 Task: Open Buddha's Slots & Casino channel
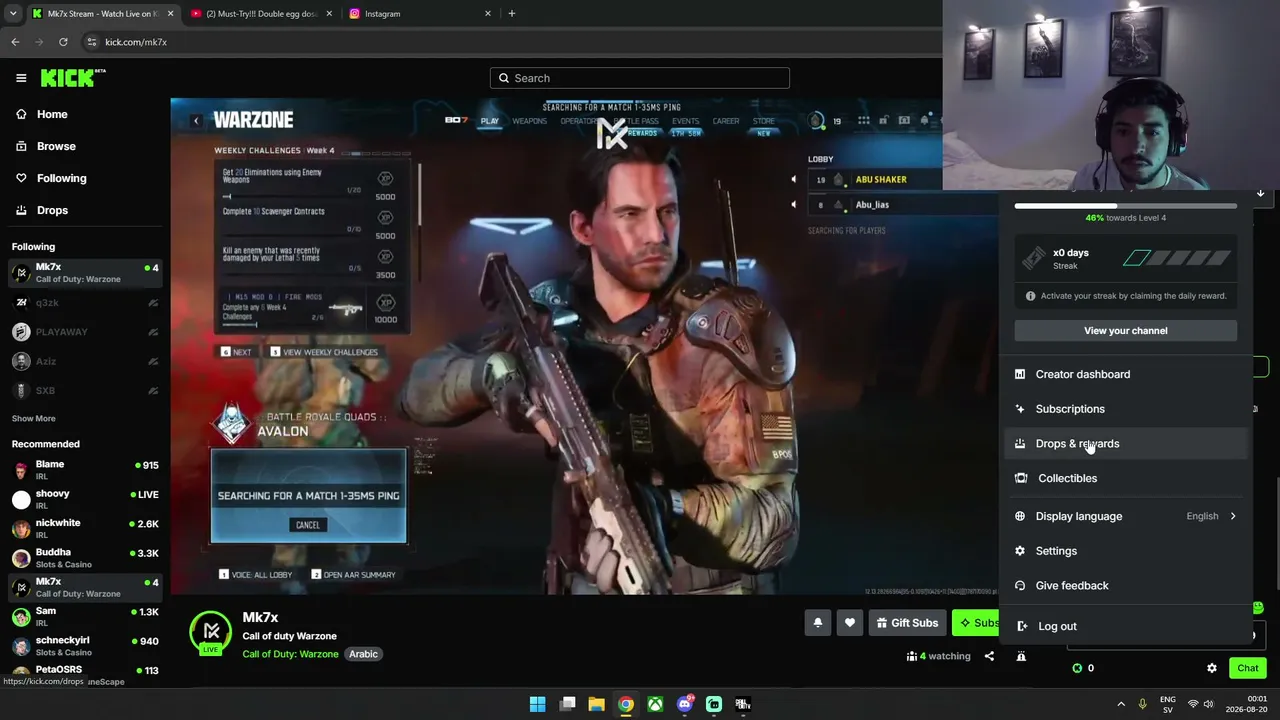(86, 558)
